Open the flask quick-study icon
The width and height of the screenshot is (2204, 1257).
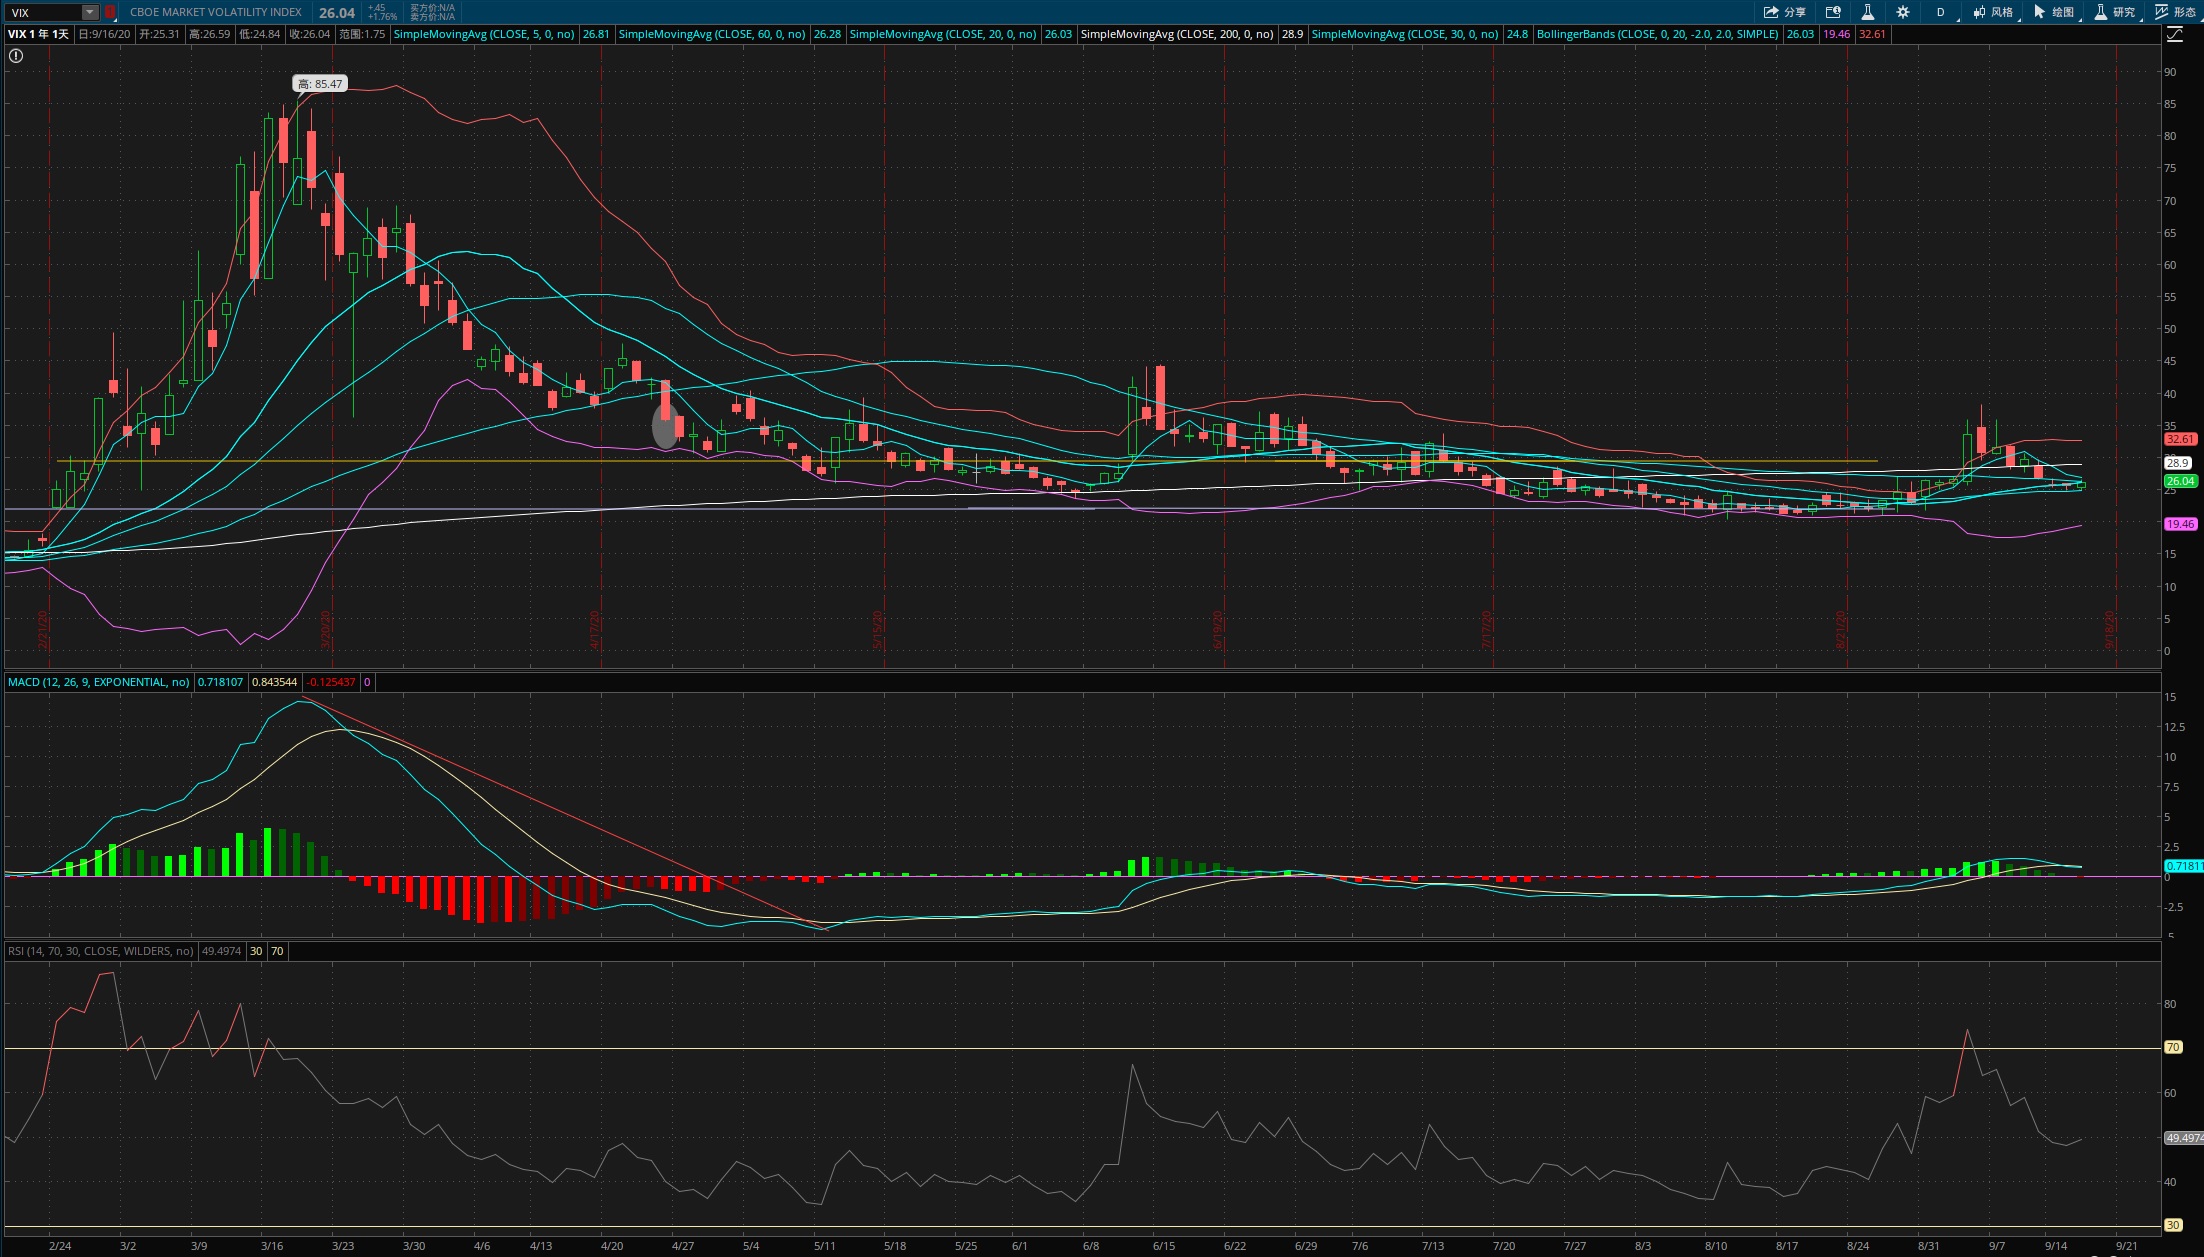coord(1867,12)
